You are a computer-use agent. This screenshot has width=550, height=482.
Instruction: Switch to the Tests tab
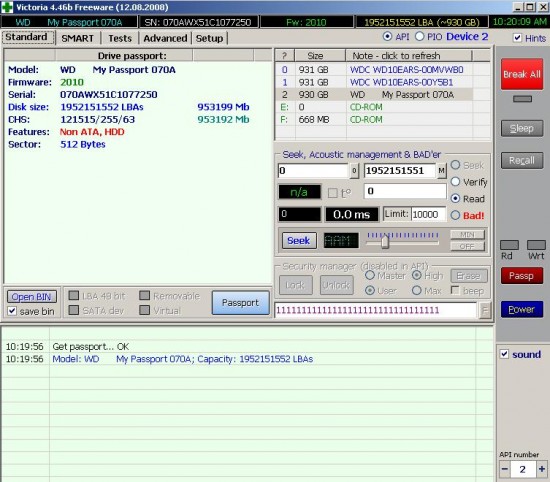click(x=120, y=38)
